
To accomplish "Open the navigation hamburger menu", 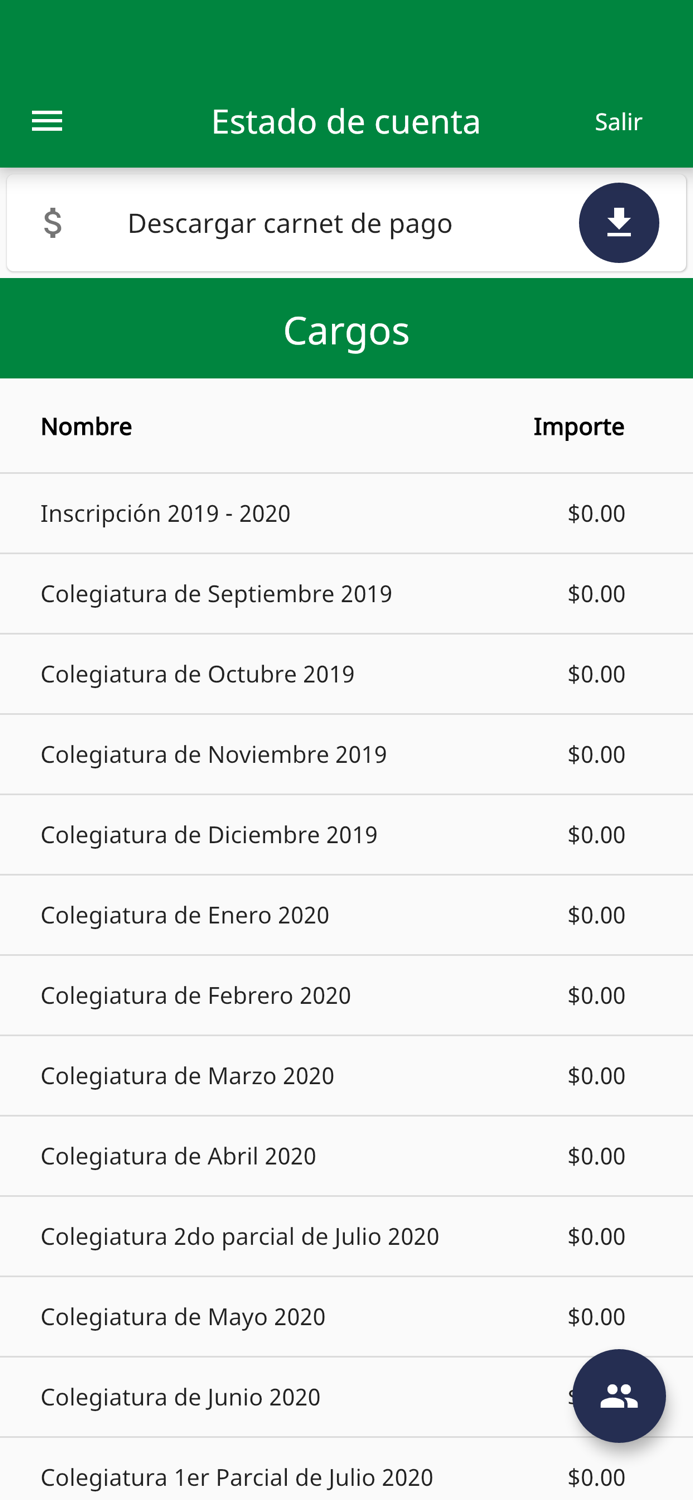I will click(x=46, y=119).
